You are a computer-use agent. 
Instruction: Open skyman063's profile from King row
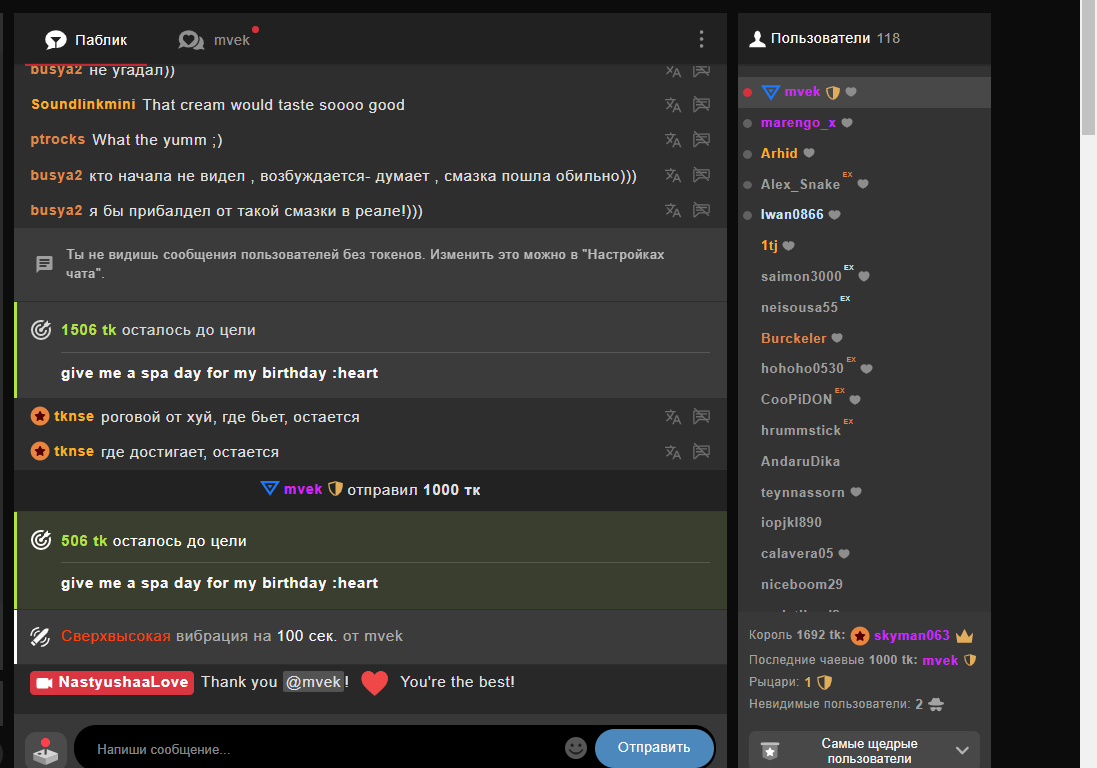(x=911, y=636)
